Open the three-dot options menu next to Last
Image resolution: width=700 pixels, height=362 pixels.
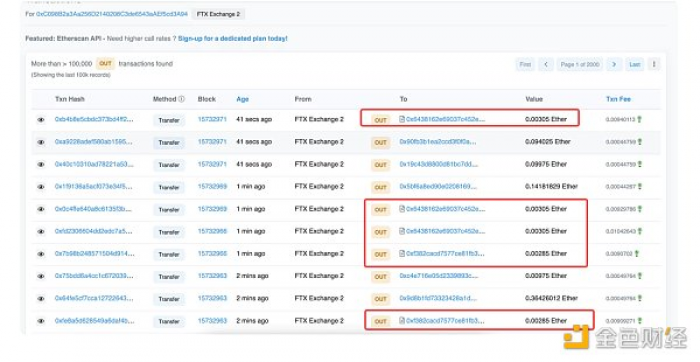pos(654,64)
